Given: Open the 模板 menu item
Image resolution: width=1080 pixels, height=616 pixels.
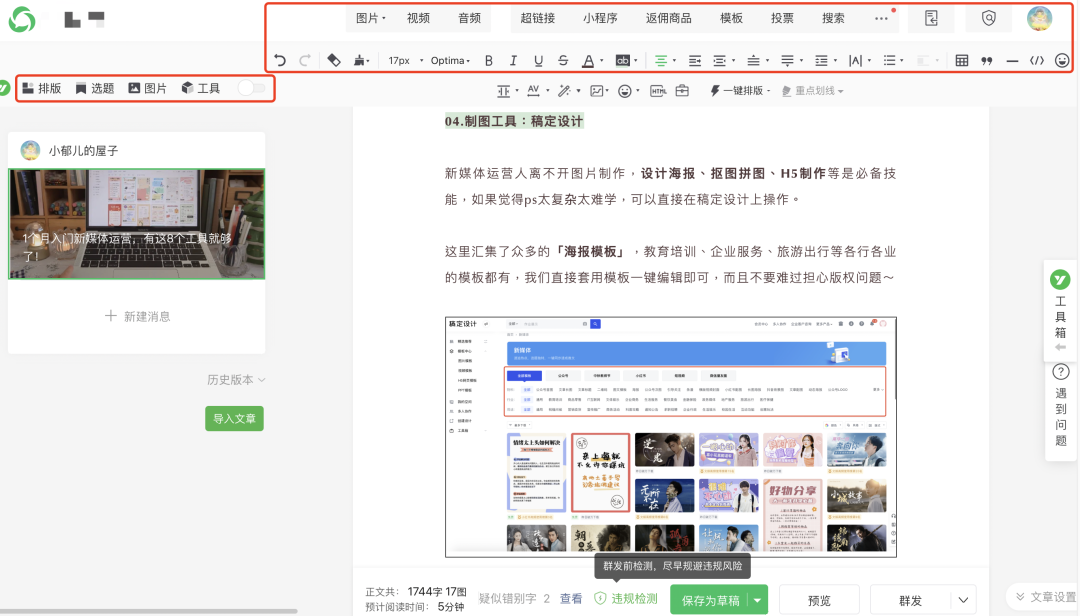Looking at the screenshot, I should [731, 19].
